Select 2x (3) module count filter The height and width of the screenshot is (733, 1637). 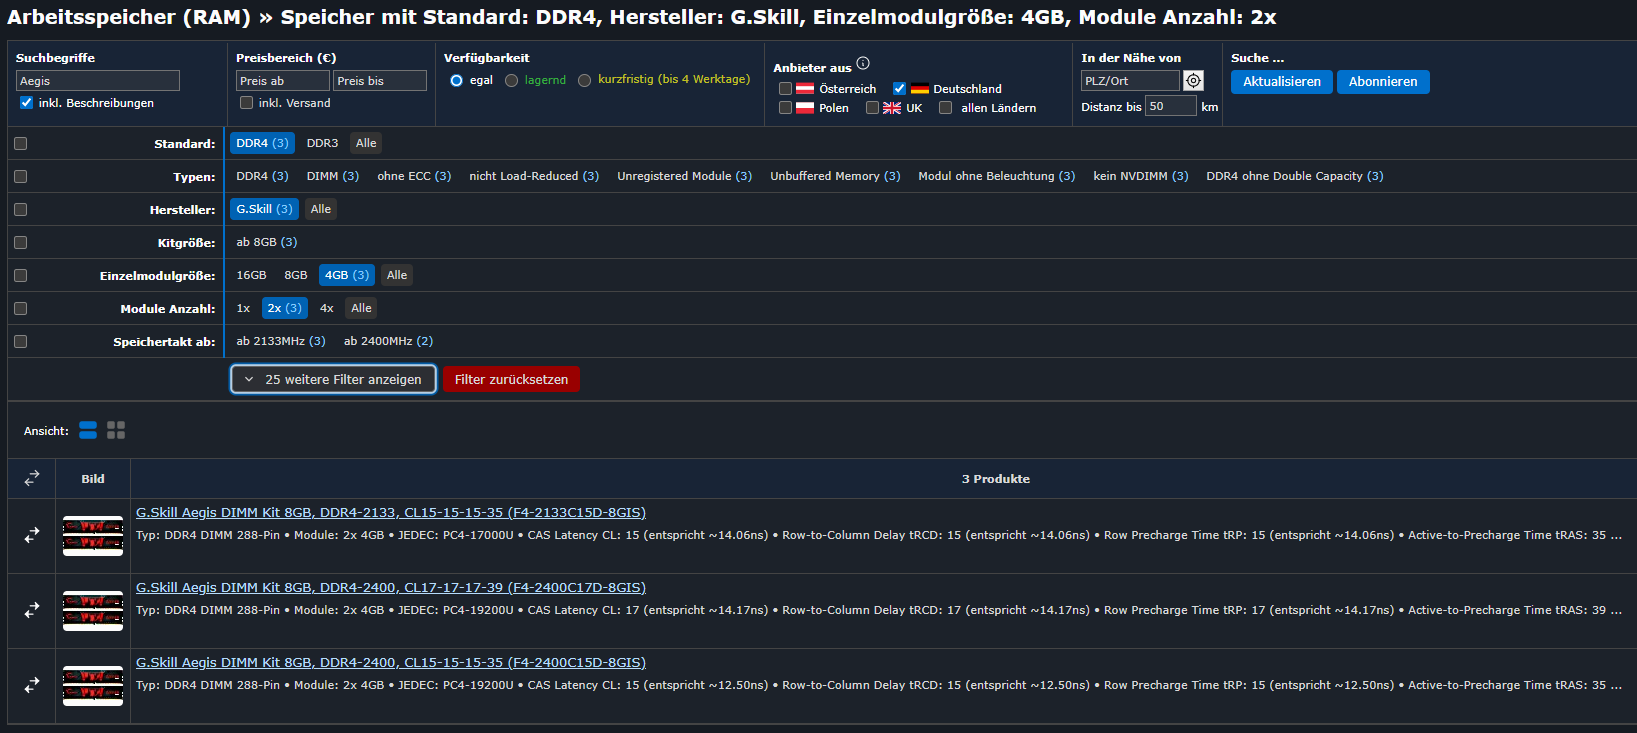point(284,308)
